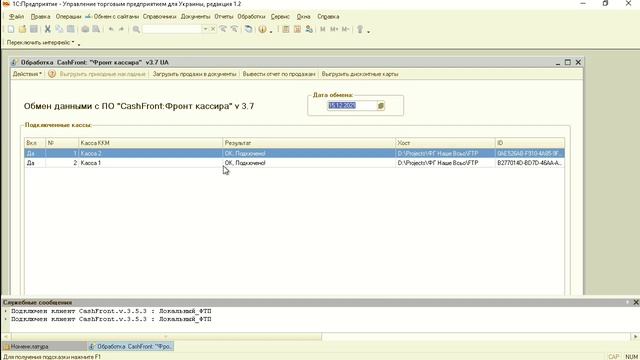Open the Справка menu
This screenshot has width=640, height=360.
[x=328, y=17]
